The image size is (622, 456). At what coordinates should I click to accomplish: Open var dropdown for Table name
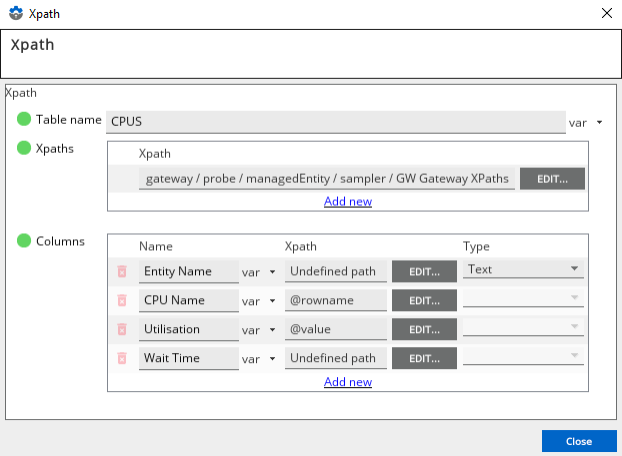click(x=586, y=122)
